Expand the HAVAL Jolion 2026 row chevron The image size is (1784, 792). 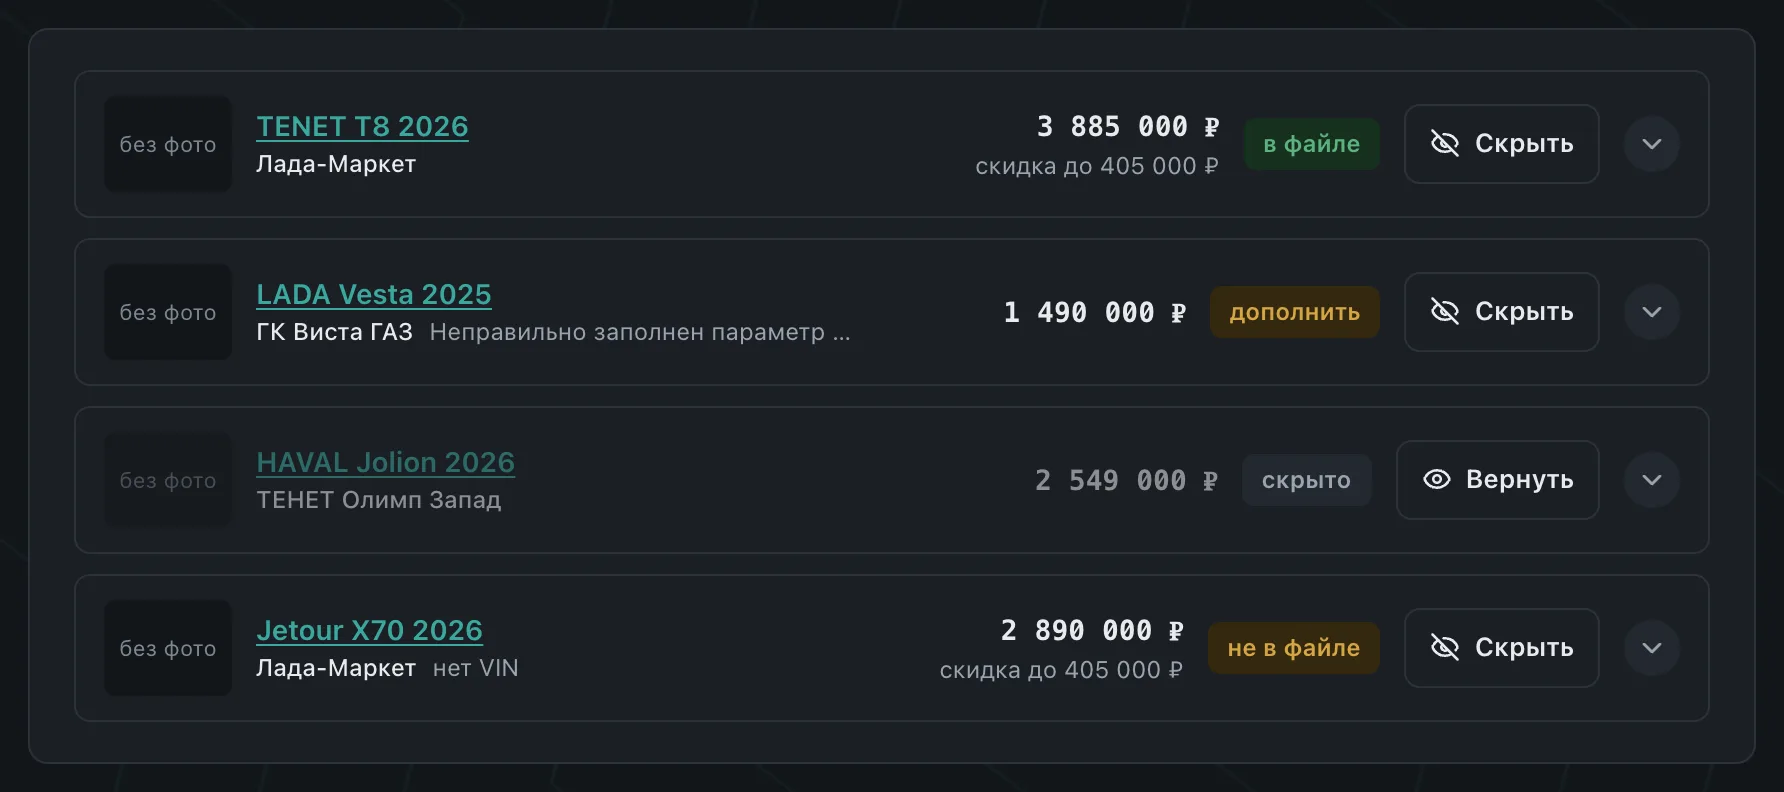(1651, 480)
